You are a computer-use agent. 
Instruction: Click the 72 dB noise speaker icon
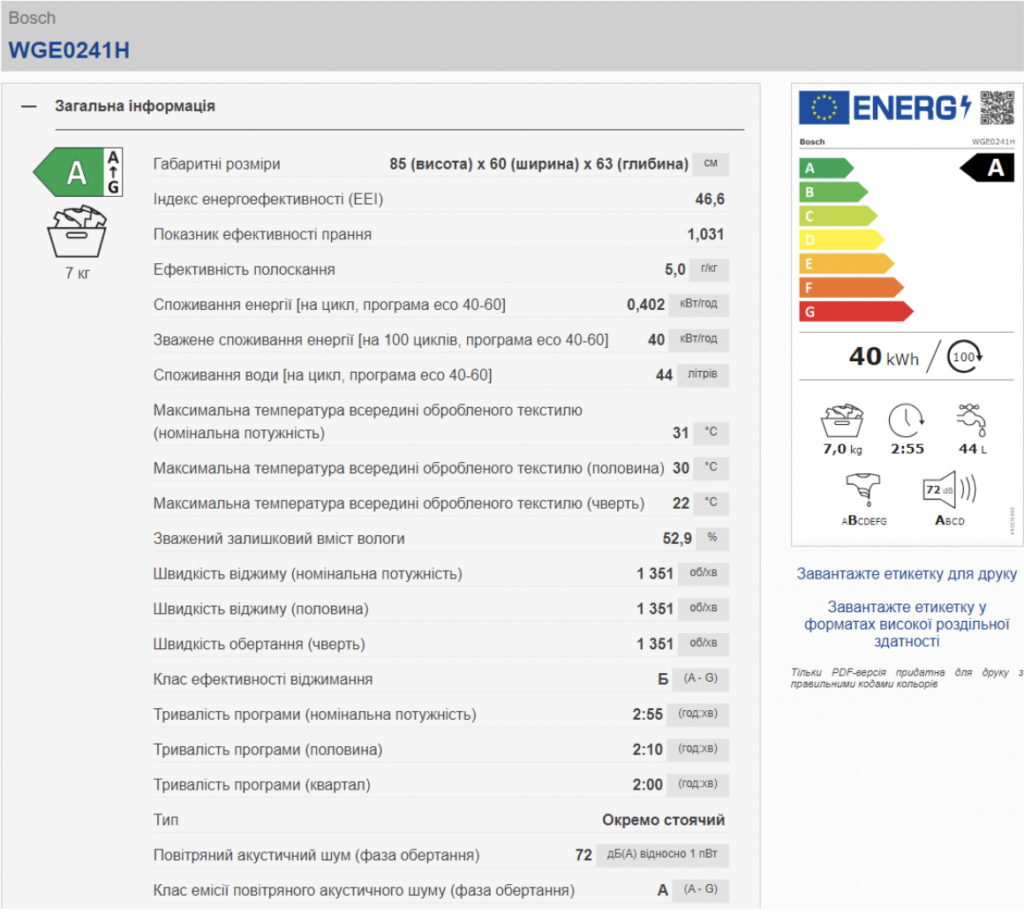(x=946, y=491)
